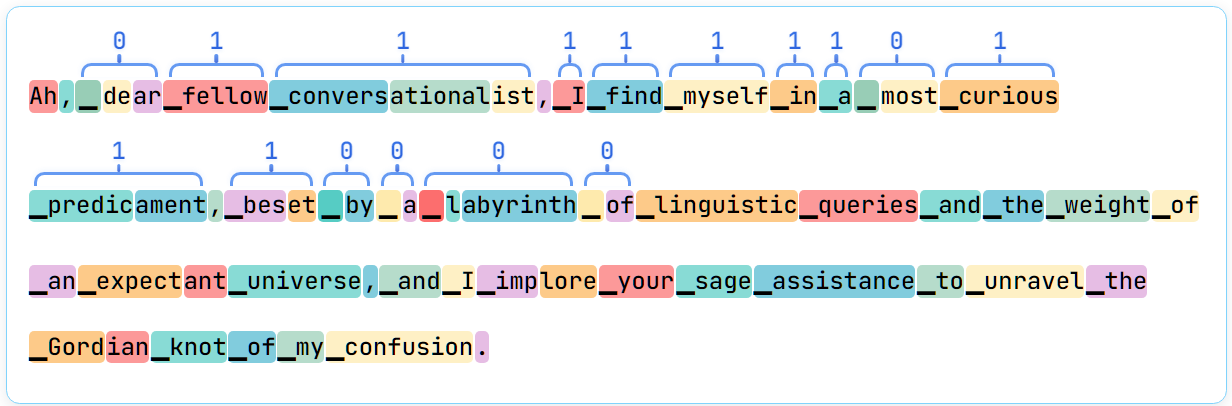Select the "_confusion" token
The height and width of the screenshot is (406, 1232).
(400, 347)
